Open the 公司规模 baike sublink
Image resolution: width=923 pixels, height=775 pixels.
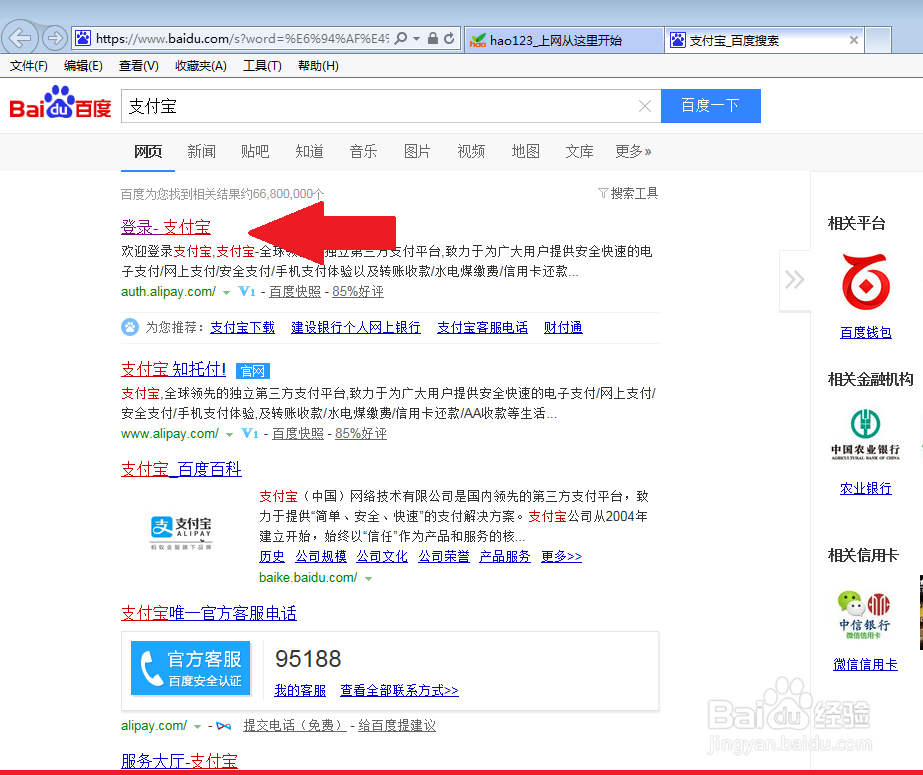[x=321, y=556]
